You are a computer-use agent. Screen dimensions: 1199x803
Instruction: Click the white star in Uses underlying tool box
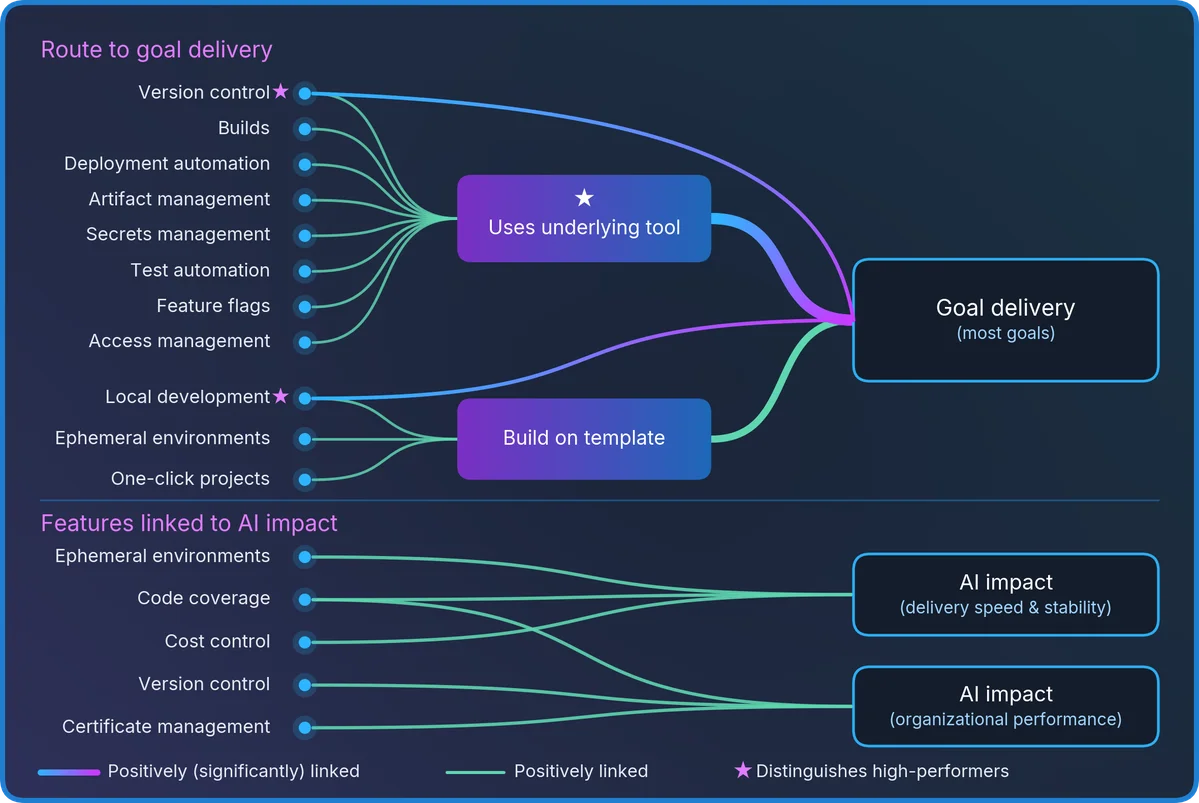tap(584, 198)
